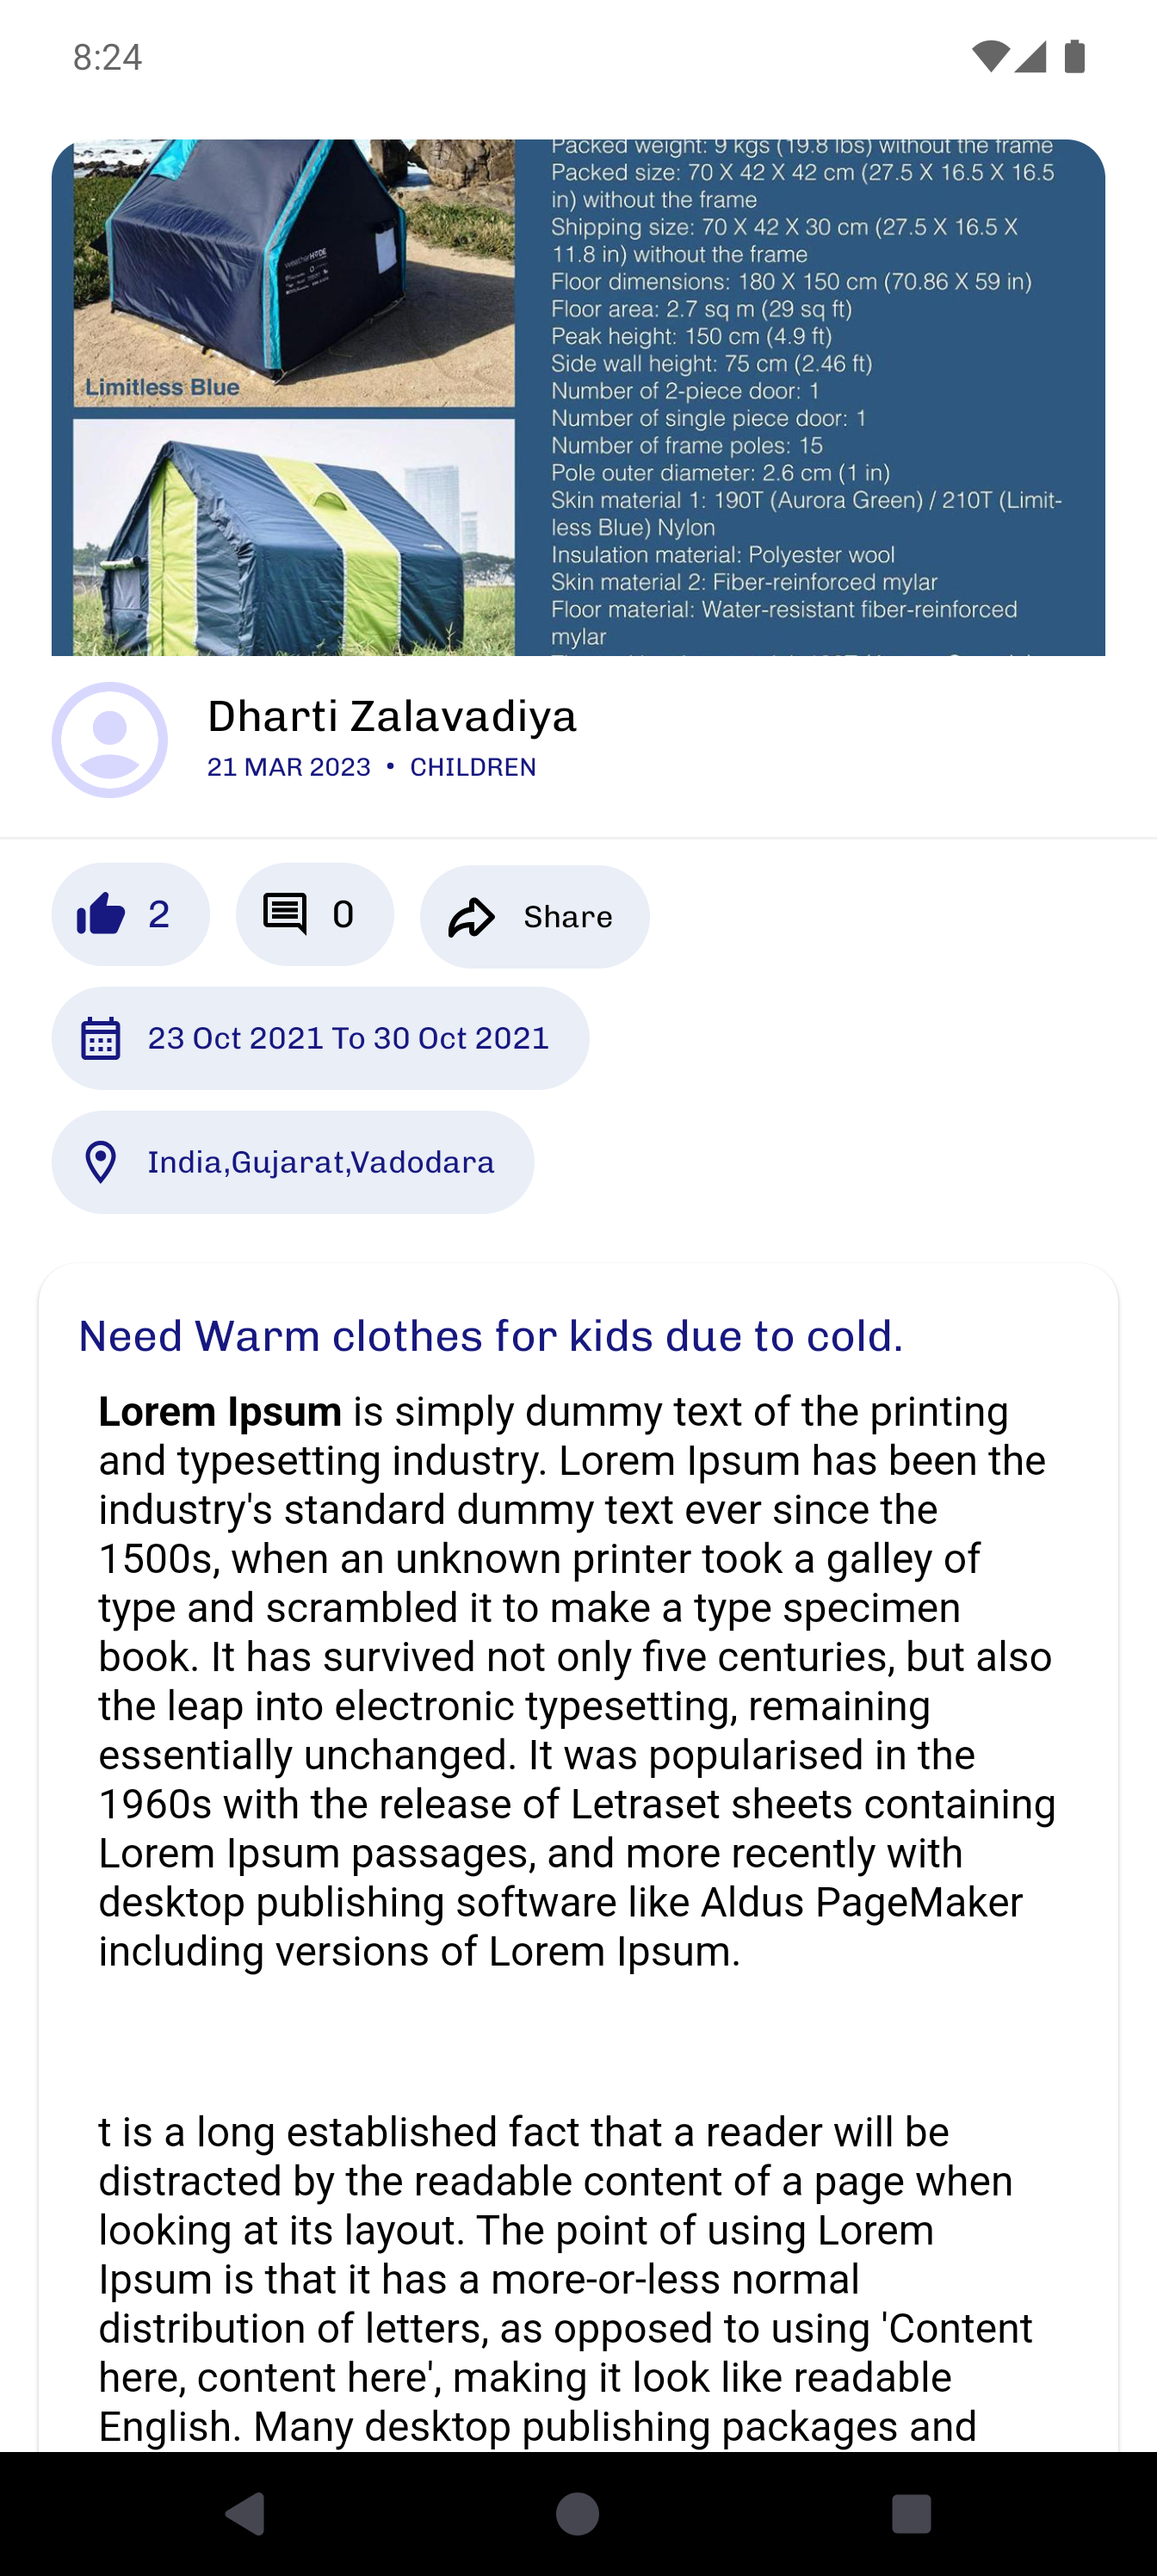This screenshot has width=1157, height=2576.
Task: Check the Wi-Fi status icon
Action: click(x=990, y=57)
